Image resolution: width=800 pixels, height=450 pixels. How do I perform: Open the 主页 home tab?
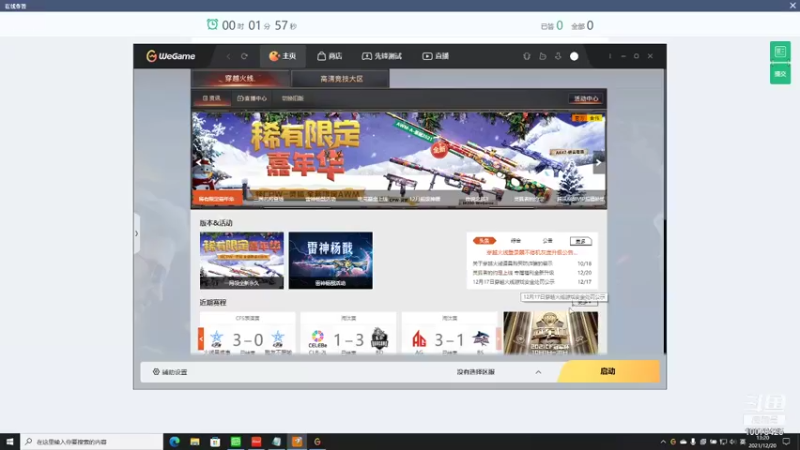pos(283,56)
